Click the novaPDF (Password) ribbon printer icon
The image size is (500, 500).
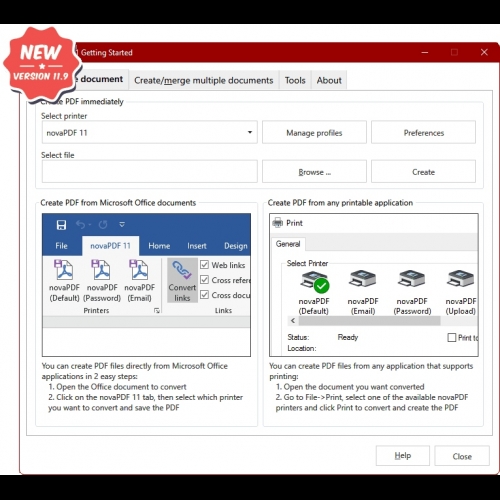click(101, 270)
